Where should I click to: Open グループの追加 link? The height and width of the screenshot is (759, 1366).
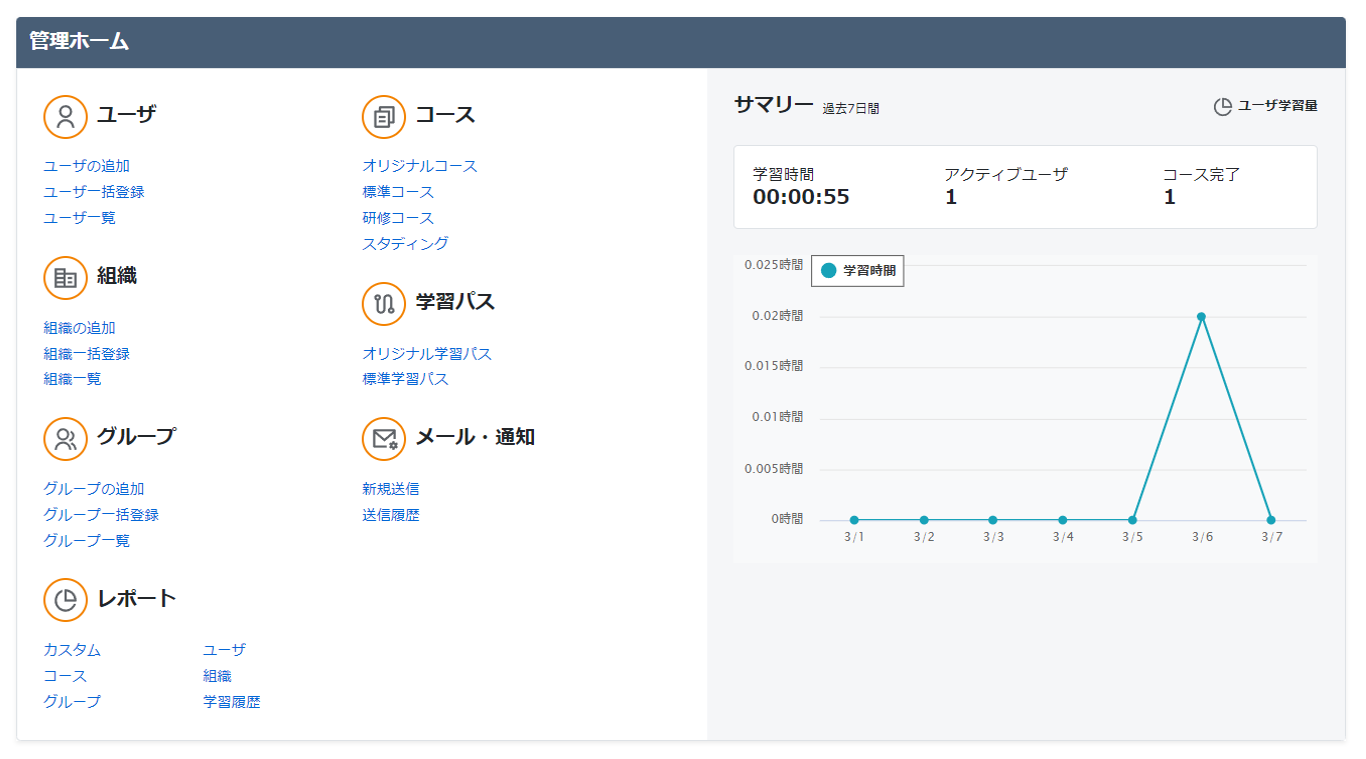coord(94,489)
